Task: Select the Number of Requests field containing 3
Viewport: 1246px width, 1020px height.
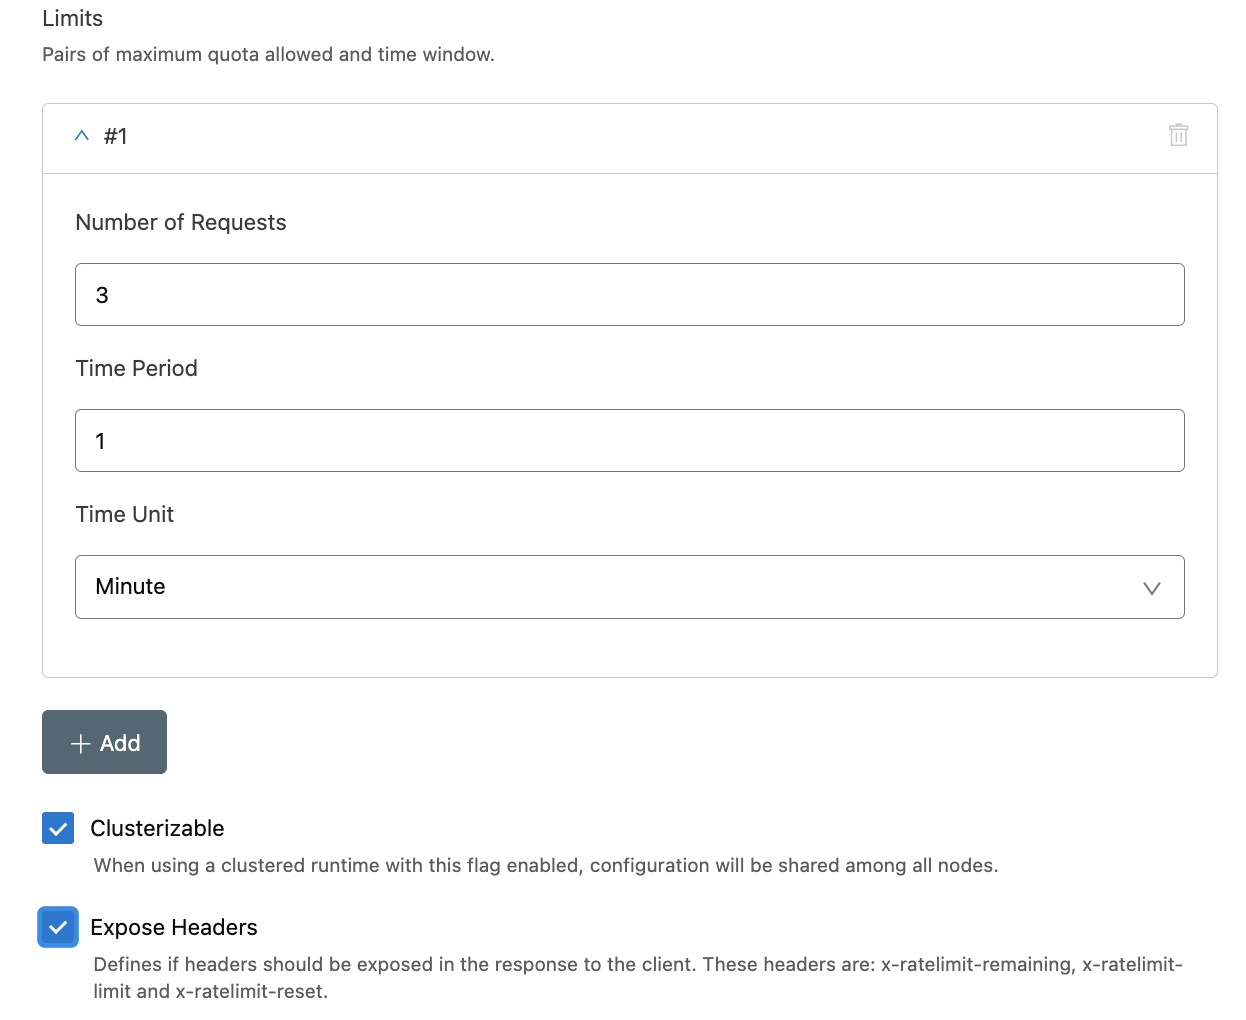Action: tap(628, 294)
